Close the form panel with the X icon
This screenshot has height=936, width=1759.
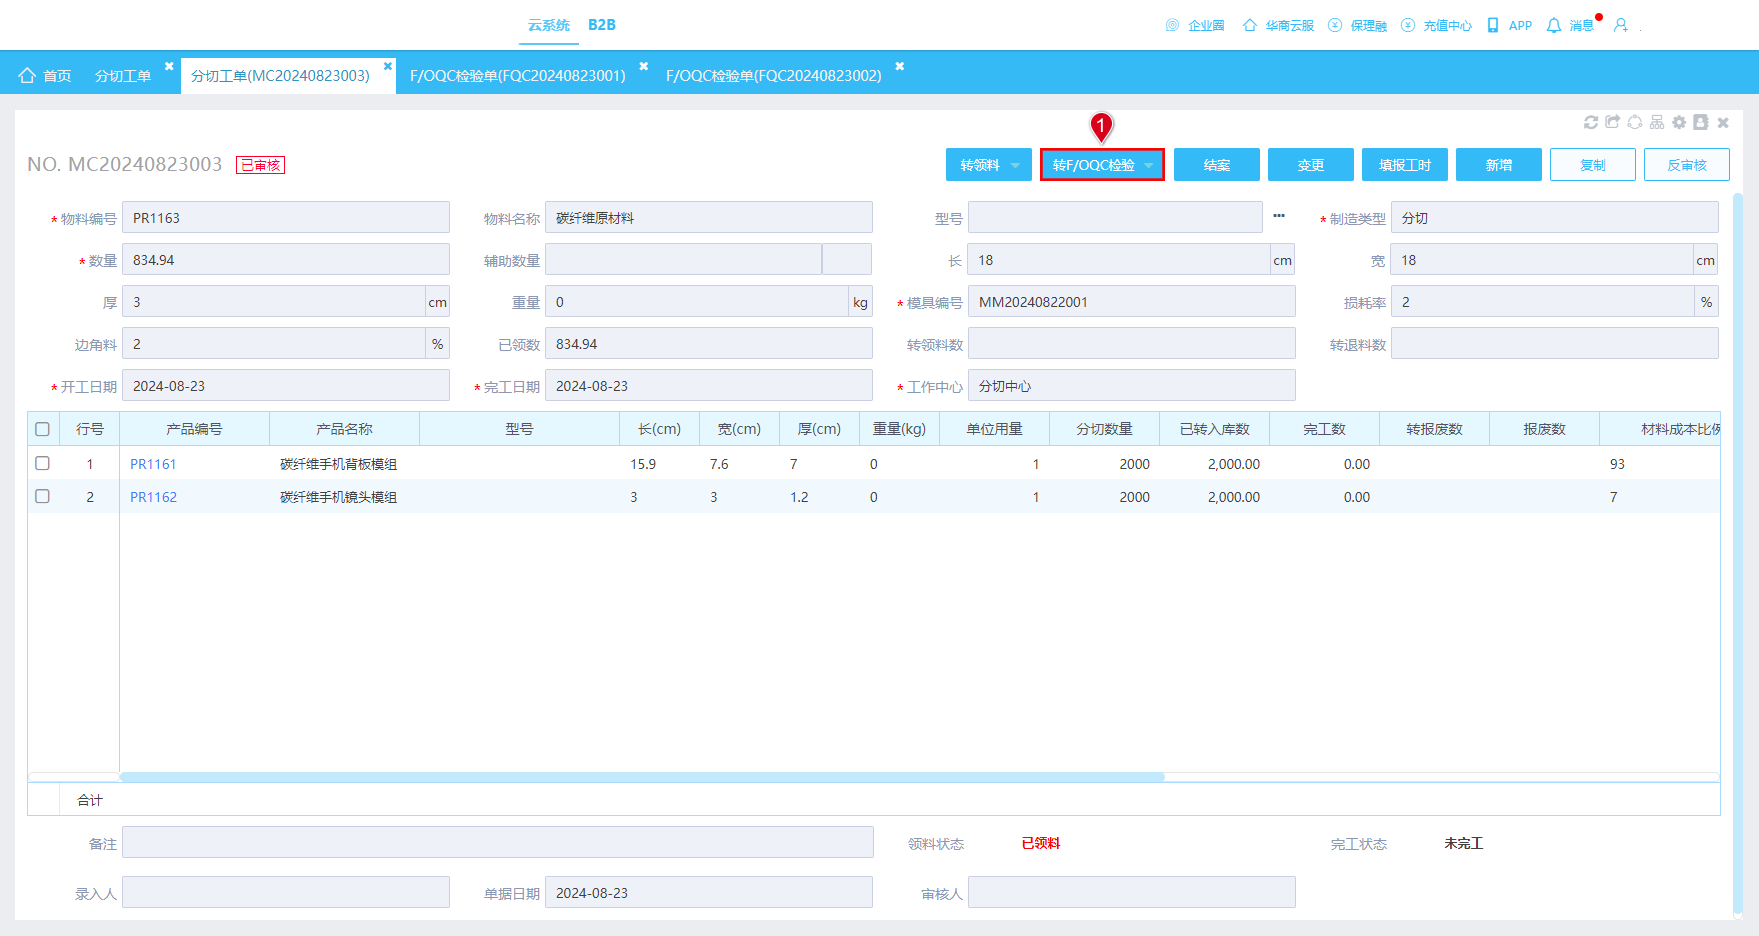point(1723,122)
